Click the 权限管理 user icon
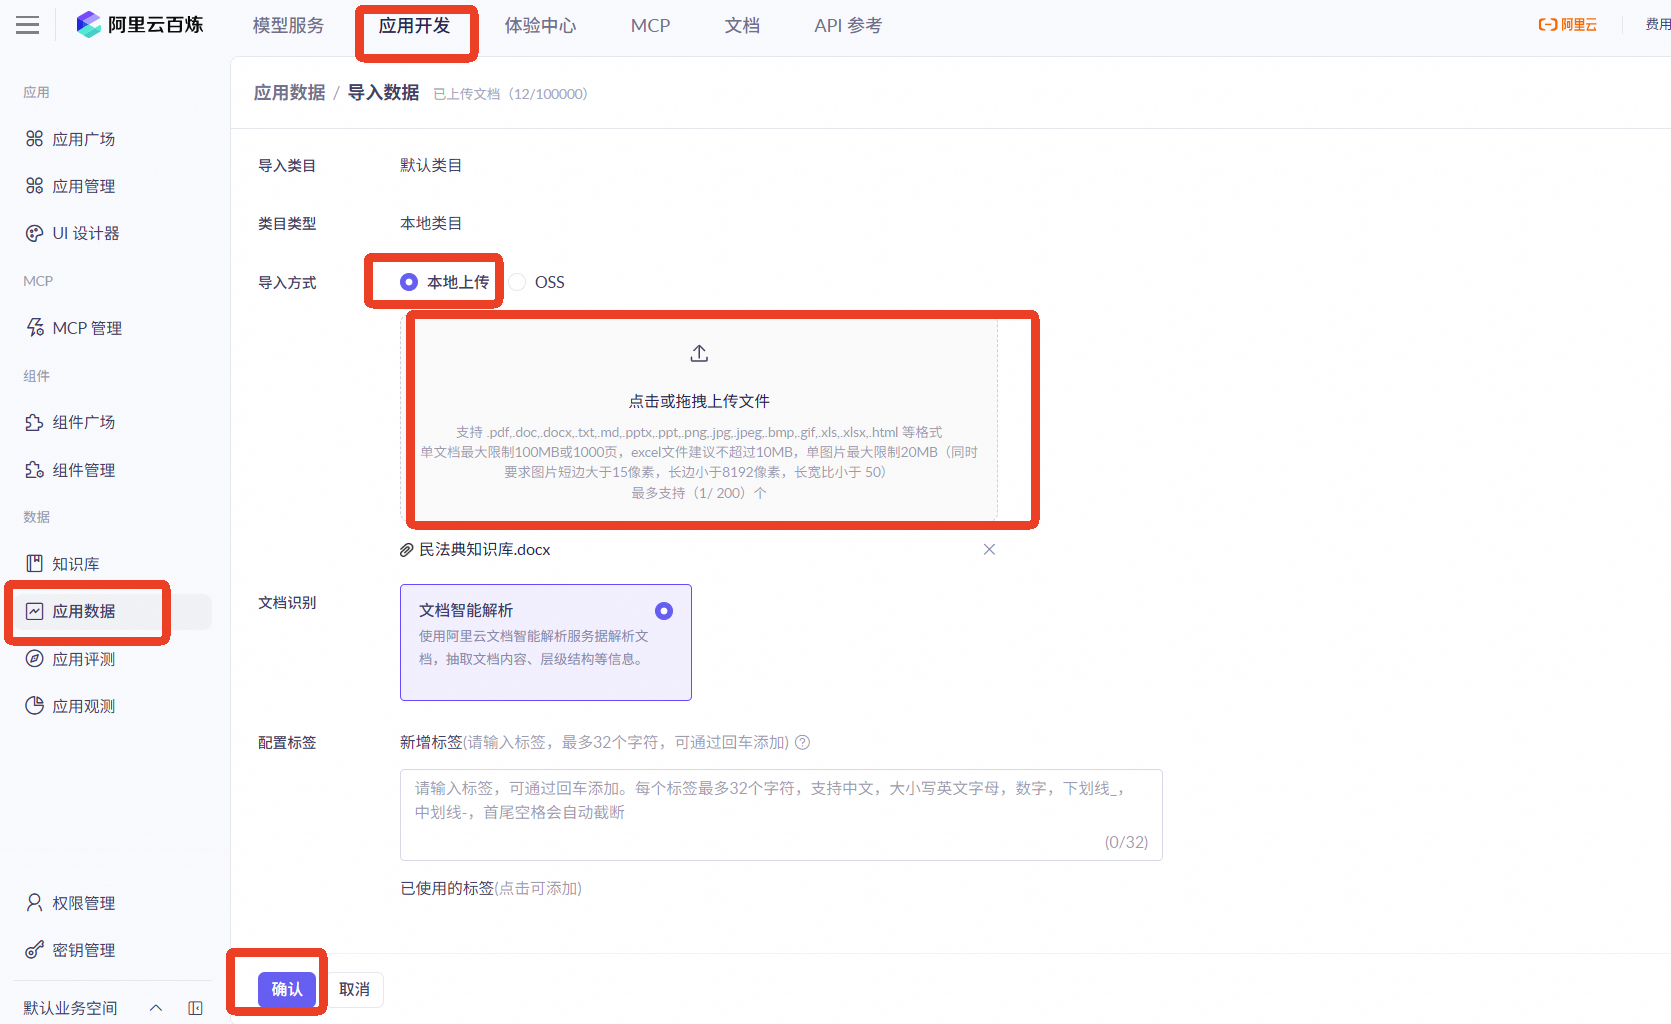 [35, 903]
